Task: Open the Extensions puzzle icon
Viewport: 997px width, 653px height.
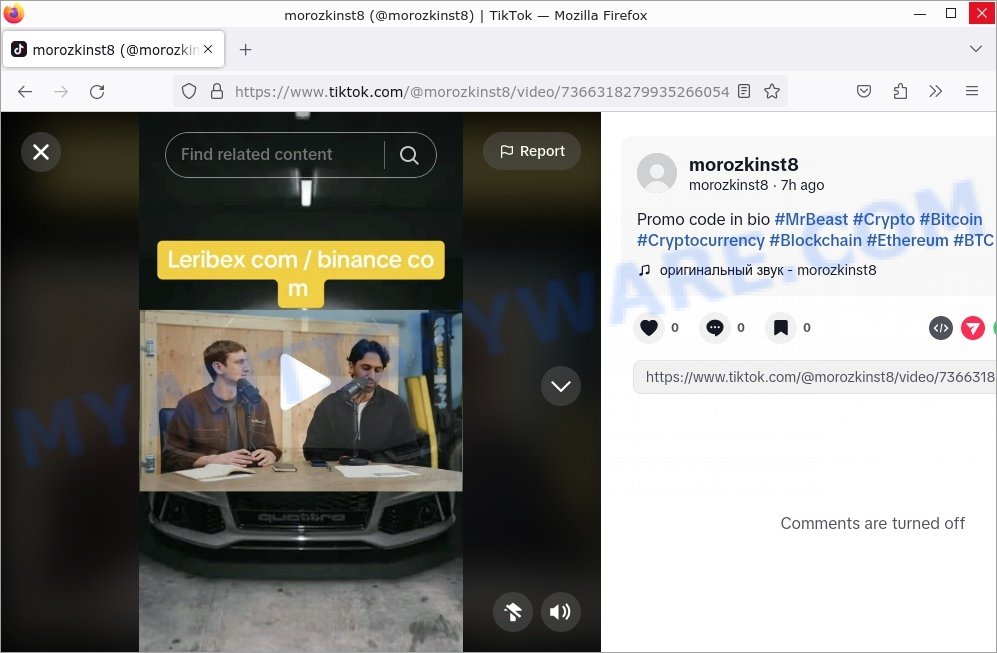Action: [x=900, y=92]
